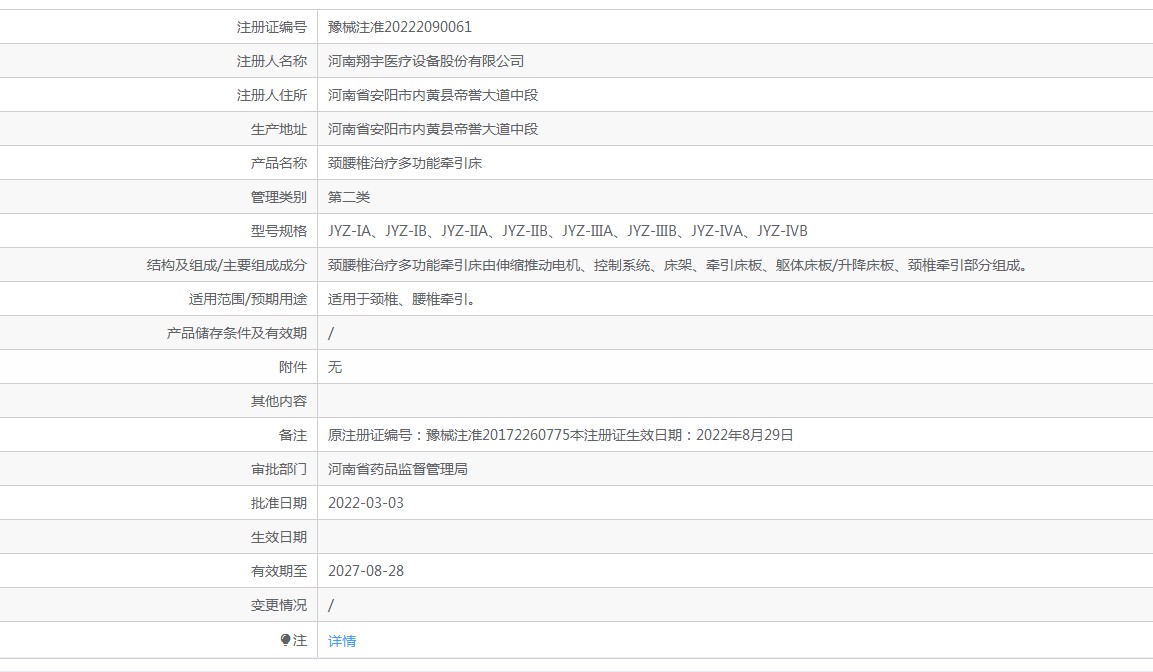Click the 注 label in last row
Viewport: 1153px width, 672px height.
[300, 640]
